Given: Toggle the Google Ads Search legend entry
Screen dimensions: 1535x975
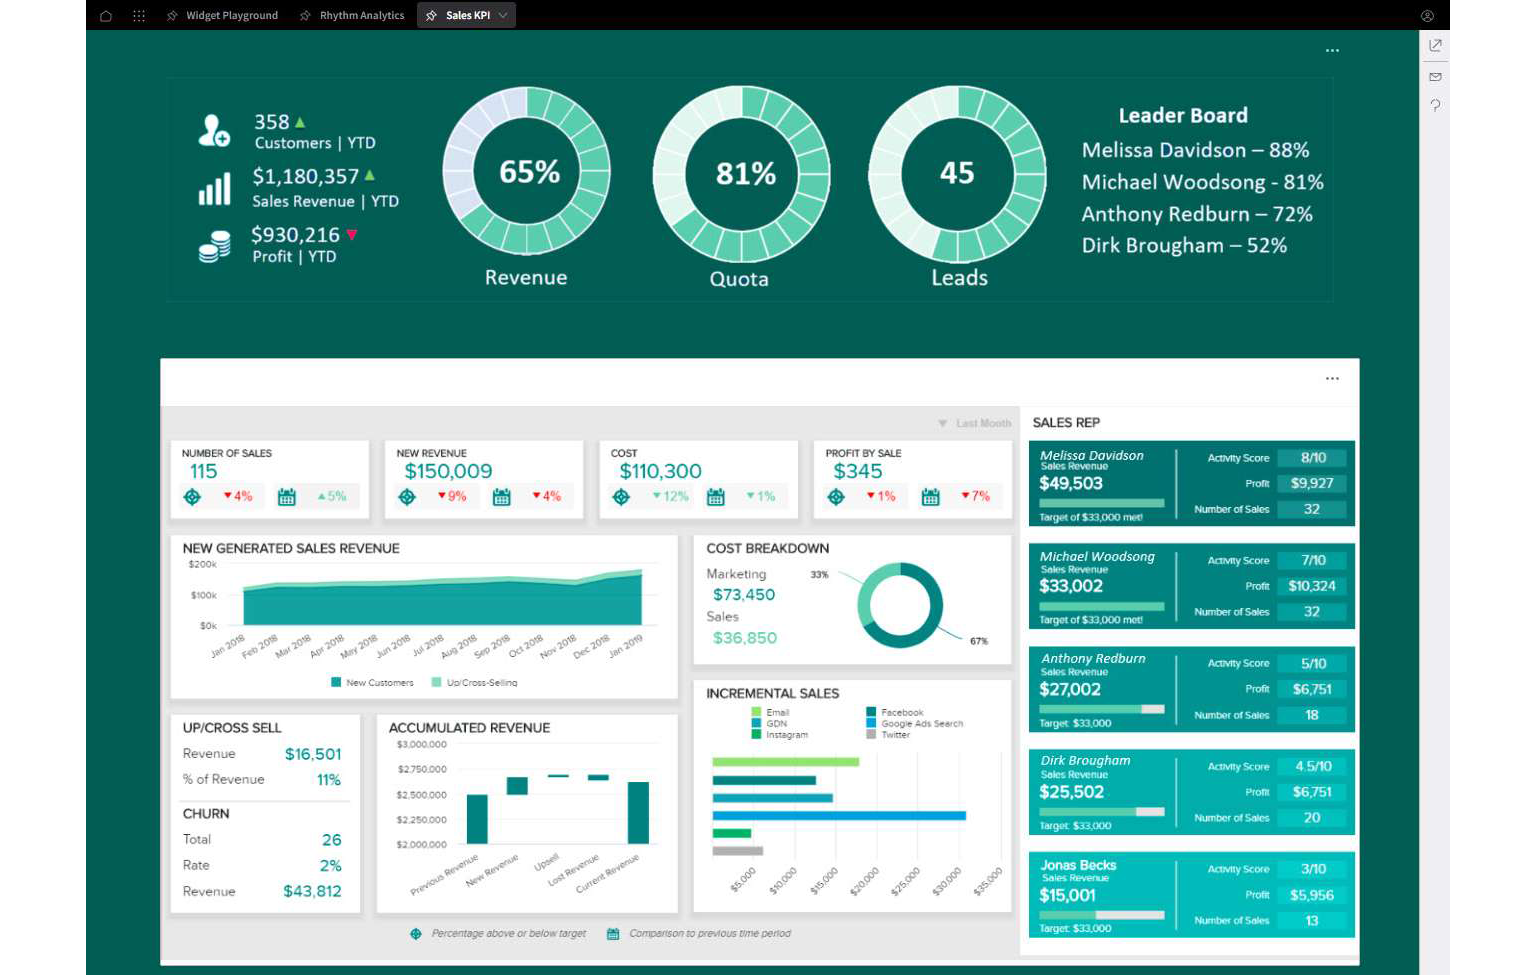Looking at the screenshot, I should tap(916, 724).
